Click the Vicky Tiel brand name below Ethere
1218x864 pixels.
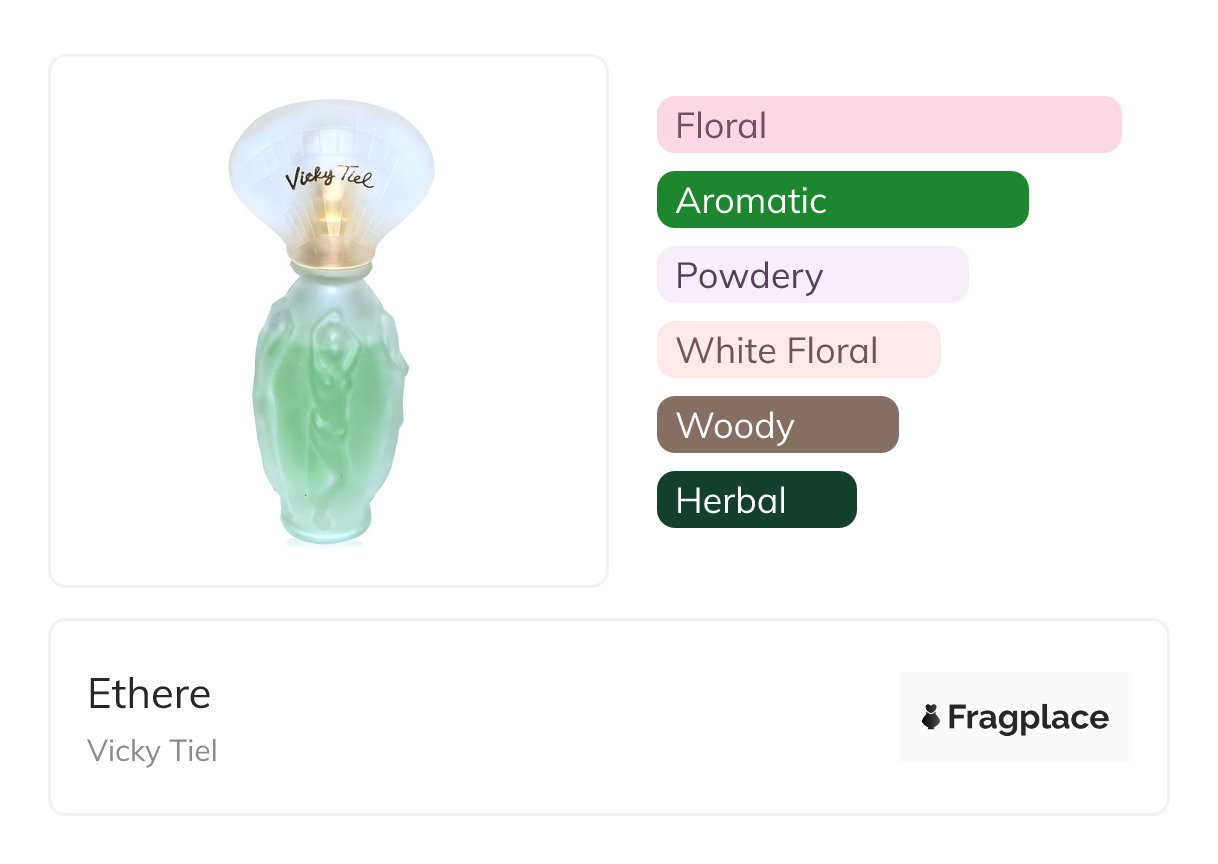click(x=152, y=751)
